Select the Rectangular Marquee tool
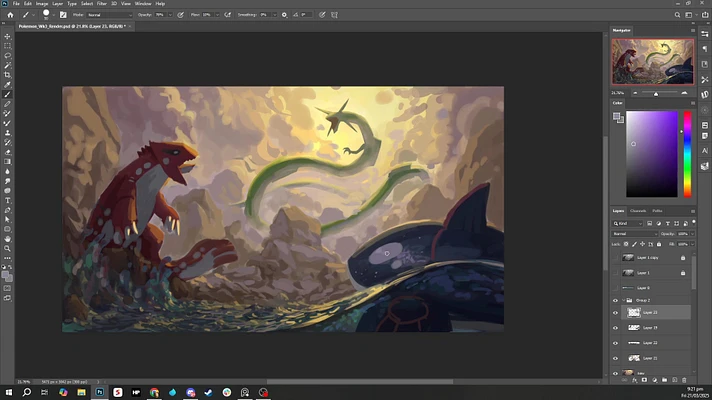712x400 pixels. 7,46
